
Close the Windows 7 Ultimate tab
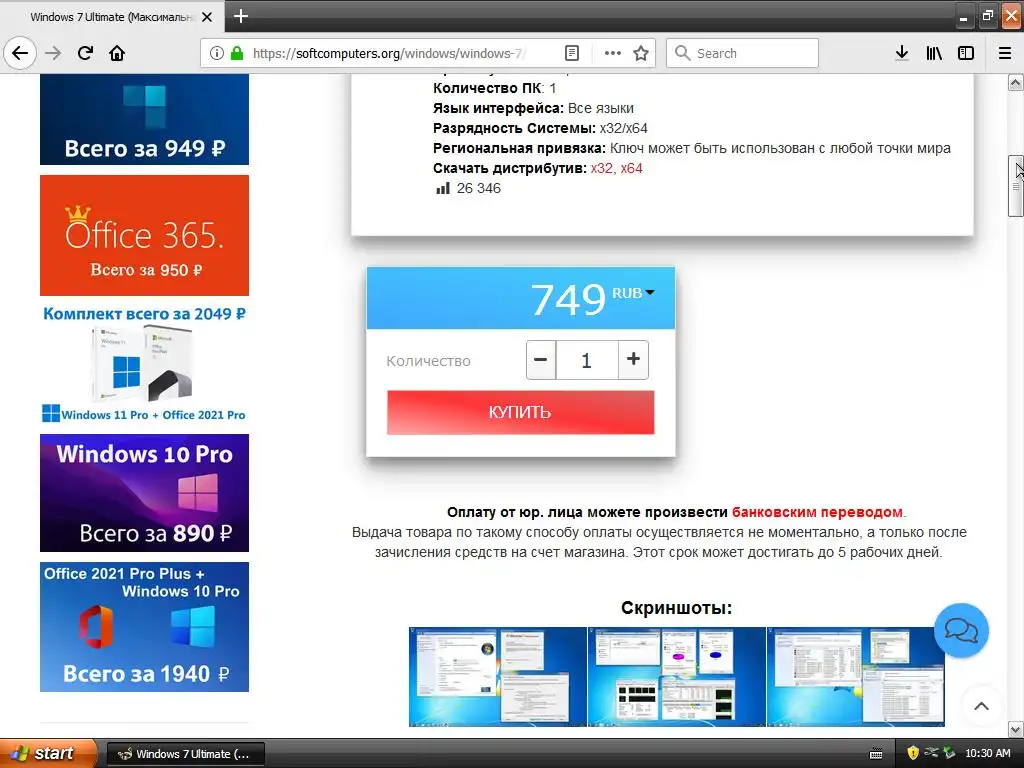[x=207, y=17]
